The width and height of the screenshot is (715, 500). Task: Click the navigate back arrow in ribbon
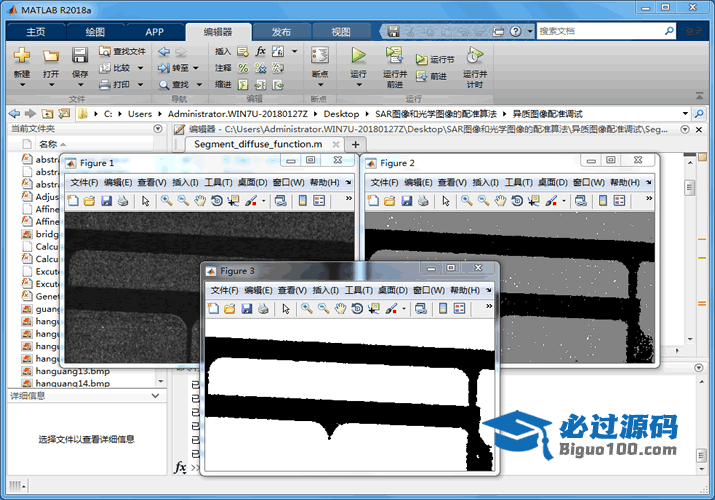pyautogui.click(x=164, y=52)
